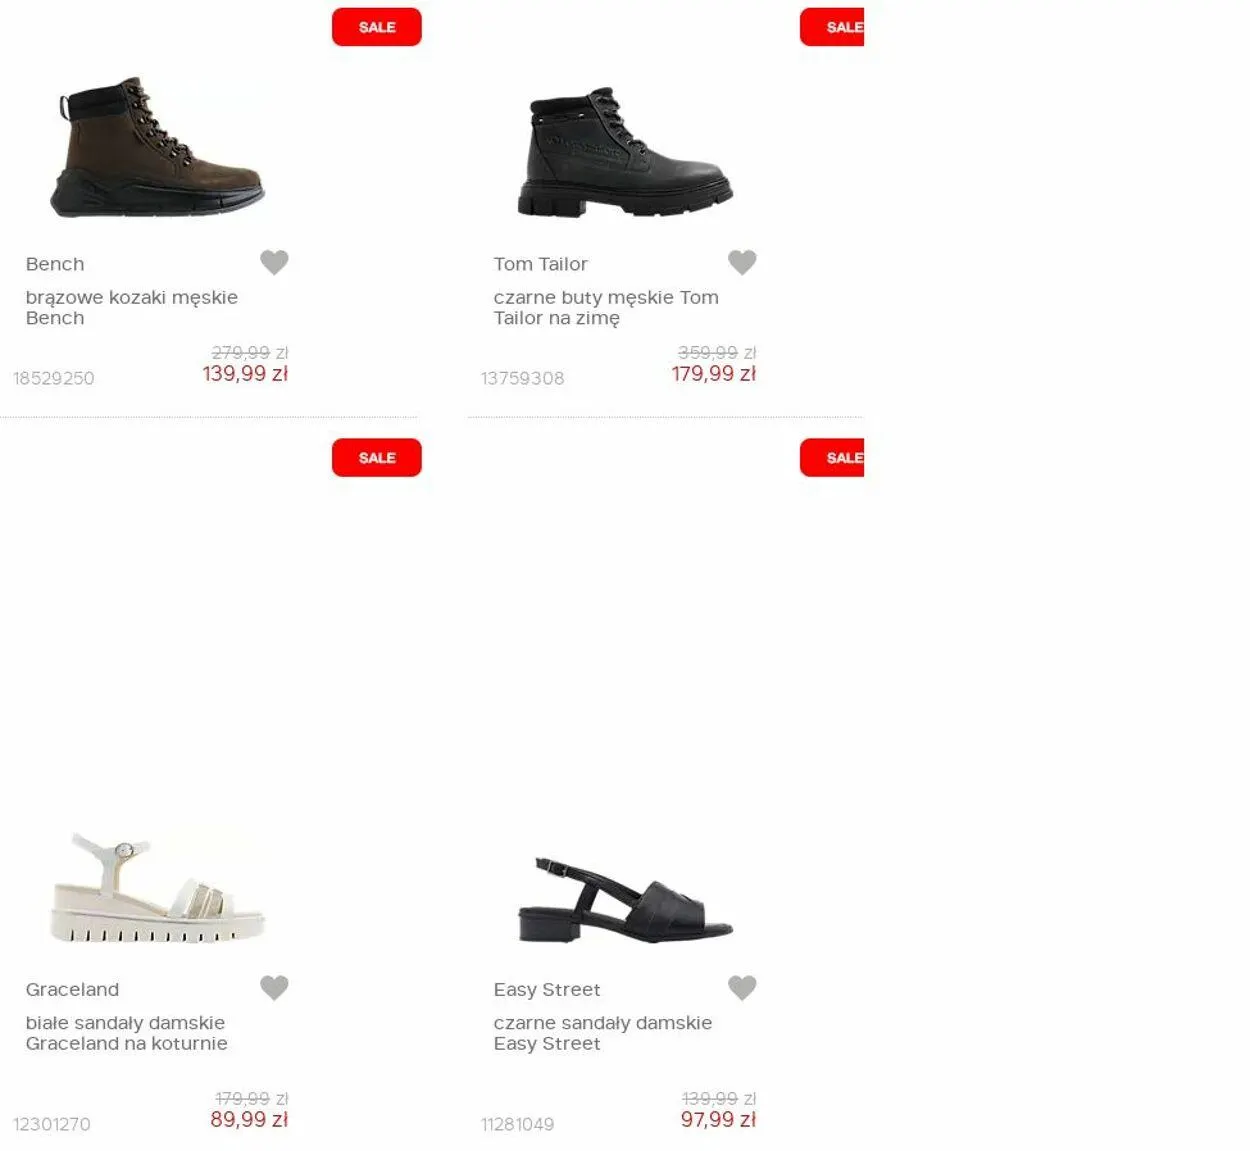Favorite the white Graceland sandals with heart
The image size is (1250, 1151).
274,988
